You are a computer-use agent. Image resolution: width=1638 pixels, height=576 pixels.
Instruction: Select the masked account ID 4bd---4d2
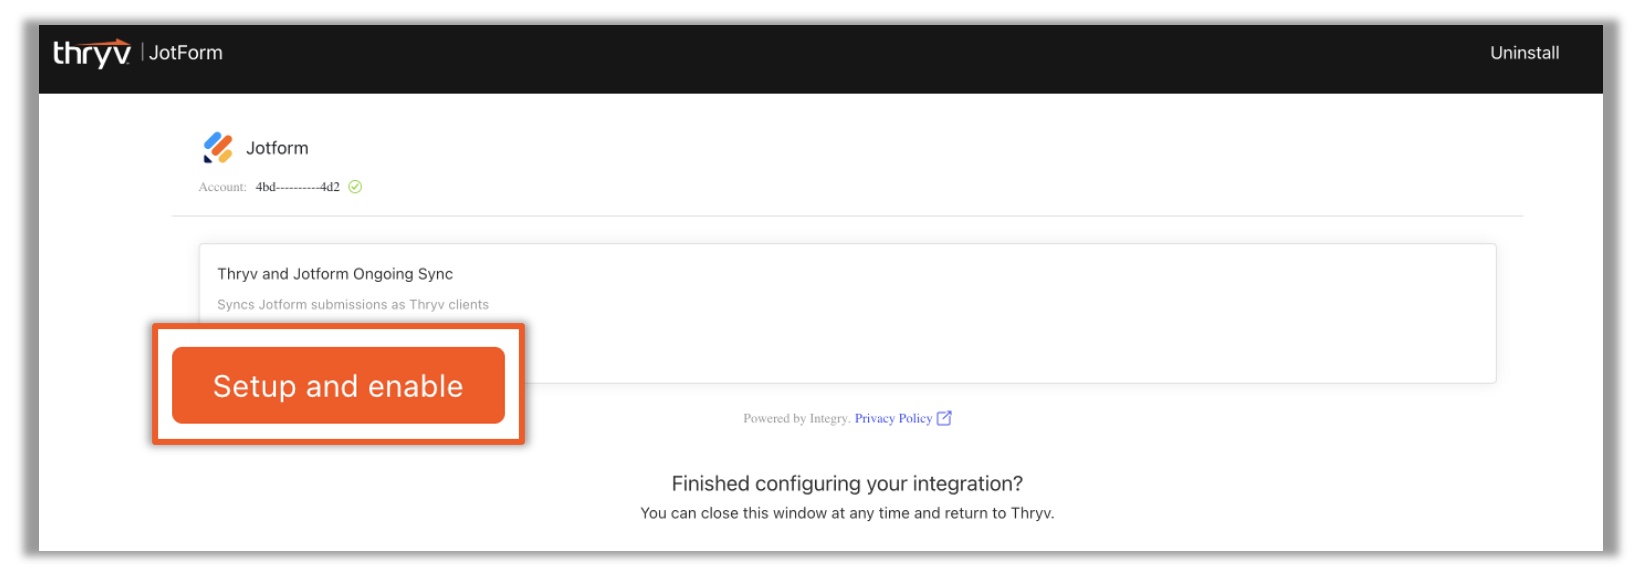(298, 187)
